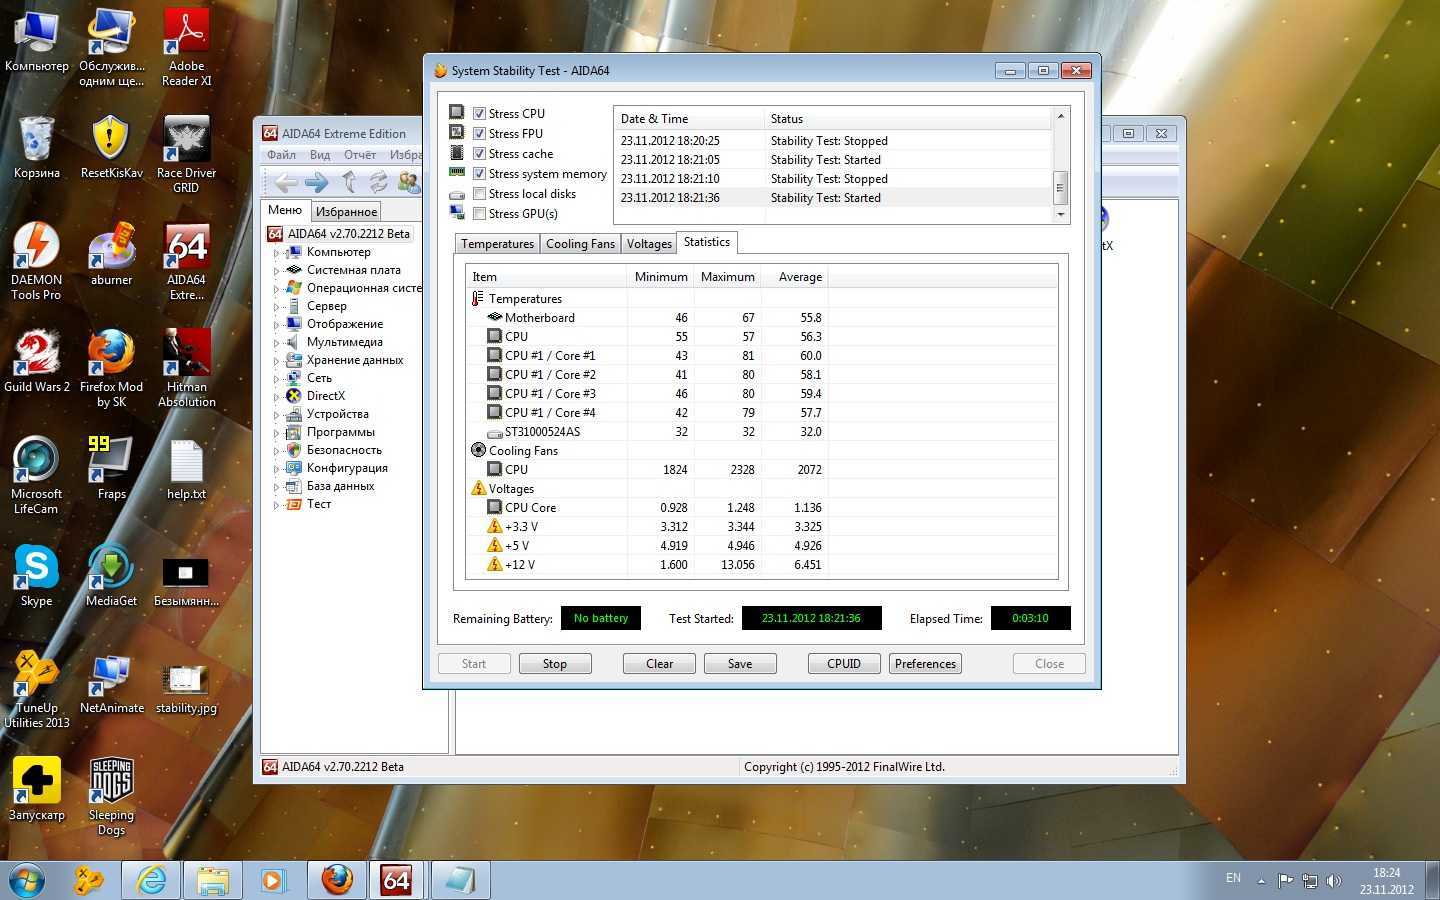The image size is (1440, 900).
Task: Toggle the Stress system memory checkbox
Action: pyautogui.click(x=480, y=173)
